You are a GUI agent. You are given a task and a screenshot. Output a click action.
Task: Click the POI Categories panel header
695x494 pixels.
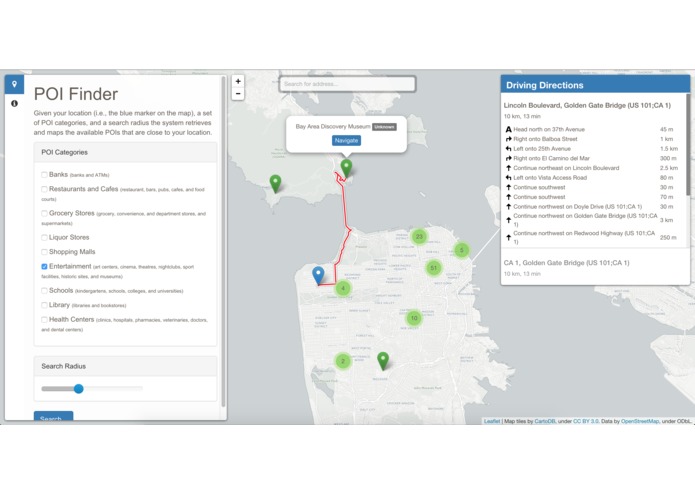(125, 152)
